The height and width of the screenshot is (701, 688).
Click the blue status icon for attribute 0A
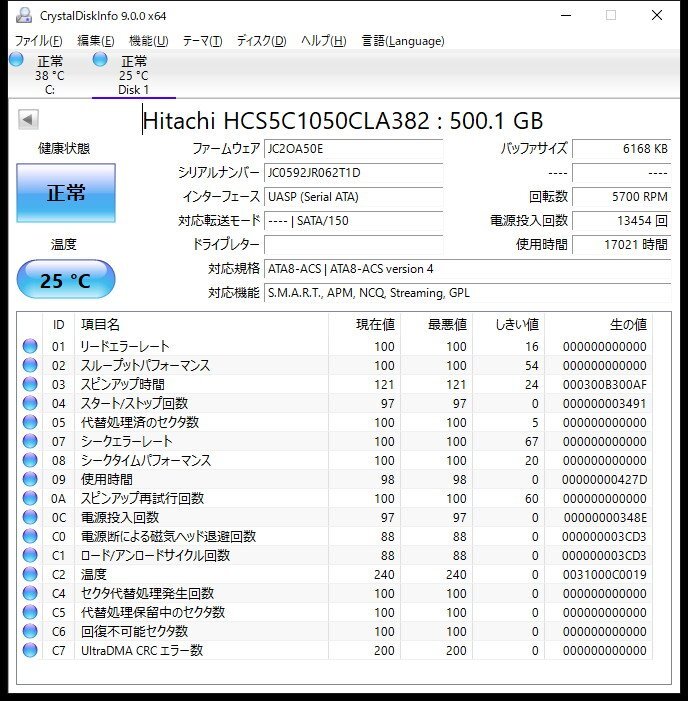coord(30,498)
